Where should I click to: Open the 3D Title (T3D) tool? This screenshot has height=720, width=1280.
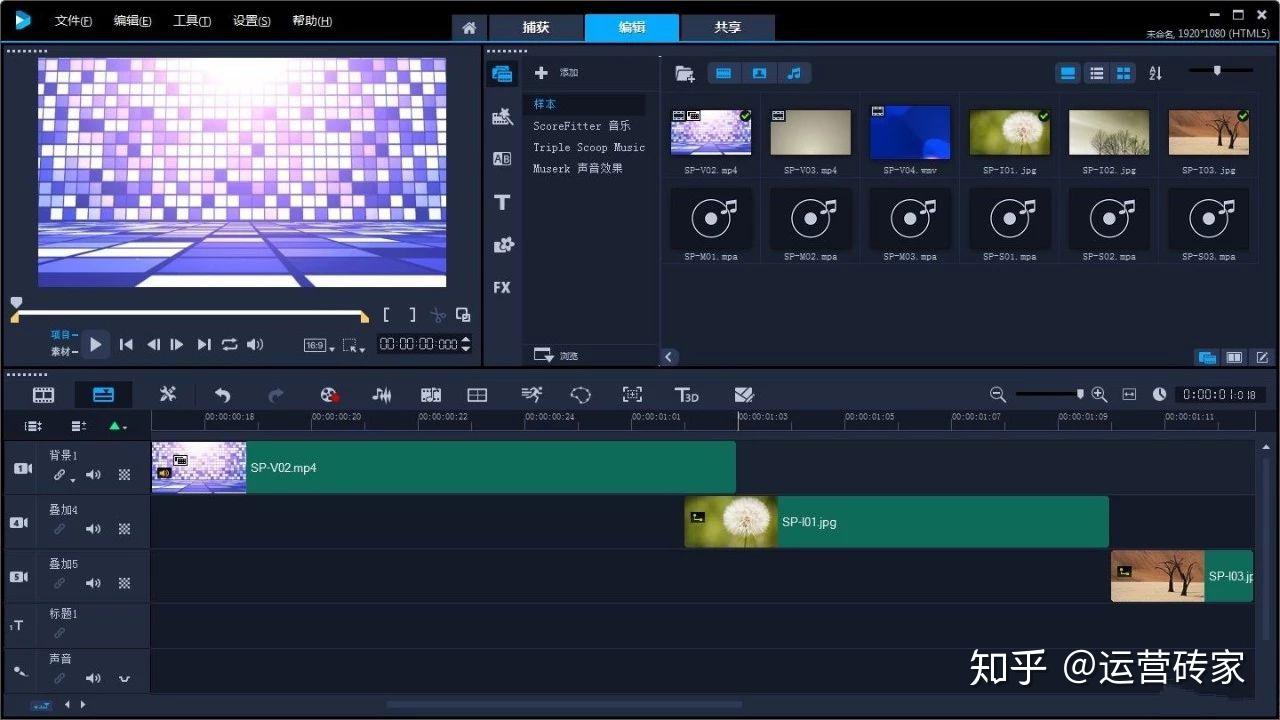[x=686, y=394]
